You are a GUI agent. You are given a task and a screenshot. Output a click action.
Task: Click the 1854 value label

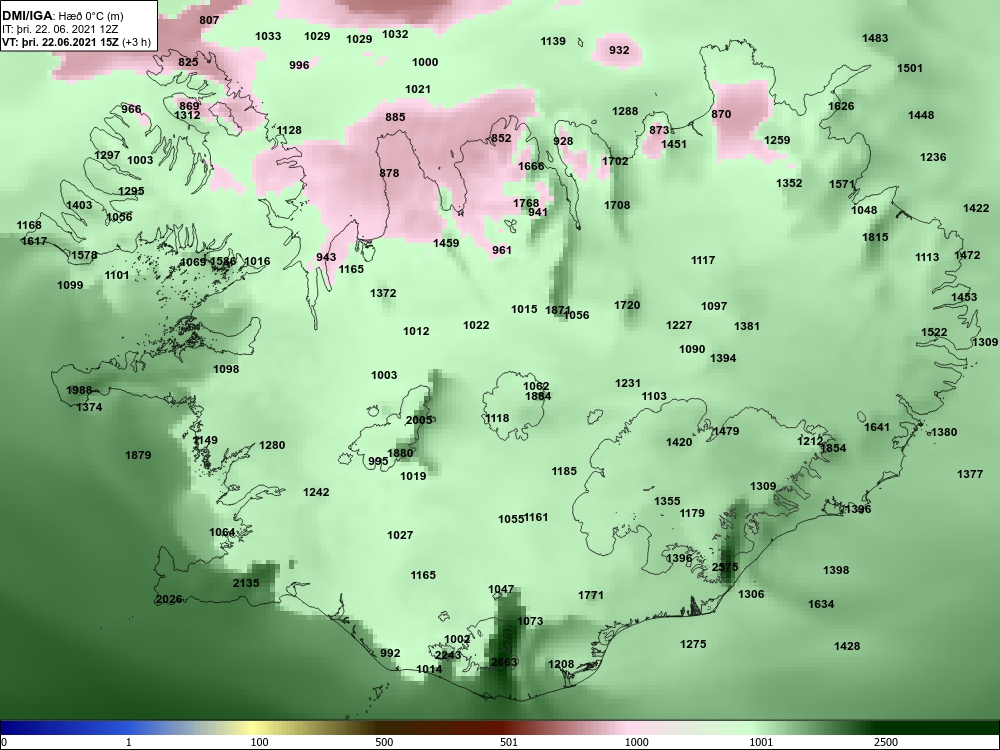click(x=833, y=448)
